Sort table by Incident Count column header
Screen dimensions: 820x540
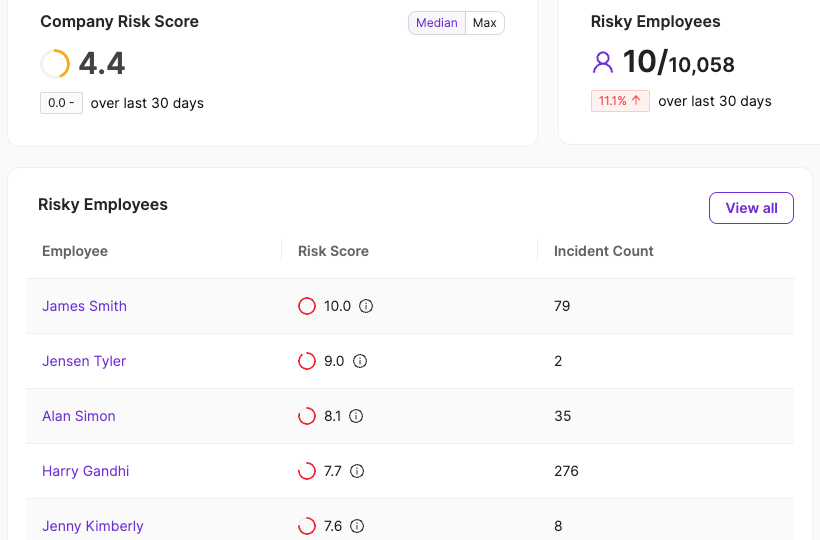pyautogui.click(x=604, y=251)
